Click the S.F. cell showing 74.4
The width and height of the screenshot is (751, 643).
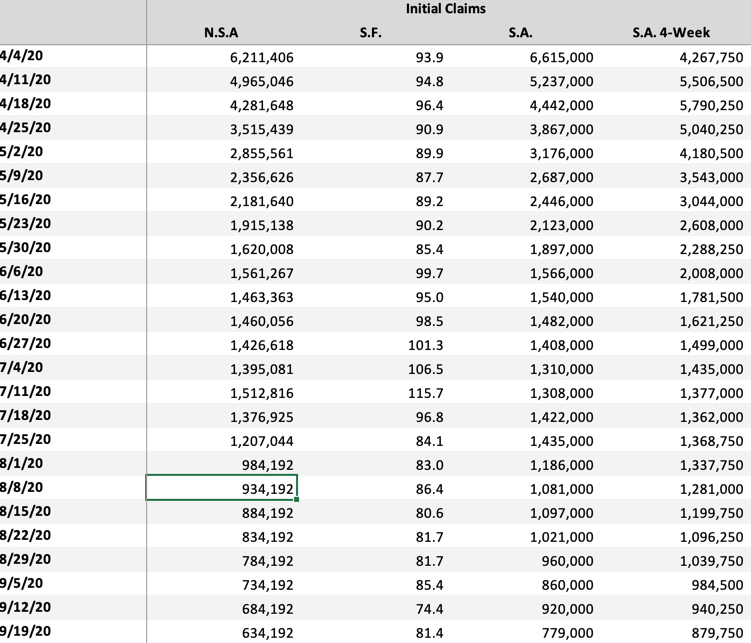click(x=429, y=609)
